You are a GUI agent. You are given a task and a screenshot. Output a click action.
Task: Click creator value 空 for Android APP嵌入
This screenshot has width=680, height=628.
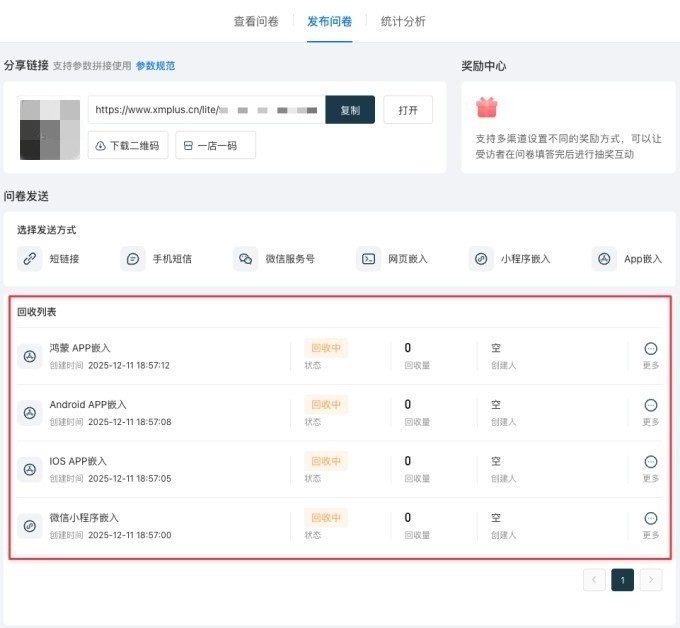[x=496, y=405]
